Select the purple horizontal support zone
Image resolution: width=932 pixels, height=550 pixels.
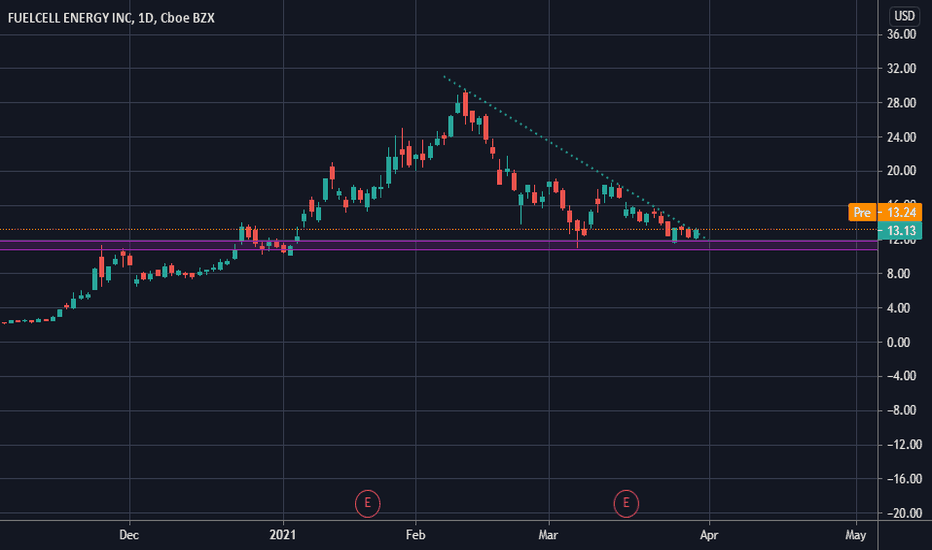click(439, 245)
